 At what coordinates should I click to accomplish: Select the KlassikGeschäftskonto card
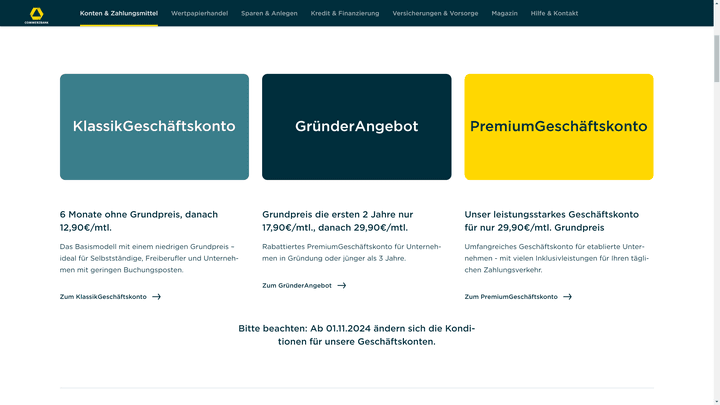pyautogui.click(x=154, y=127)
